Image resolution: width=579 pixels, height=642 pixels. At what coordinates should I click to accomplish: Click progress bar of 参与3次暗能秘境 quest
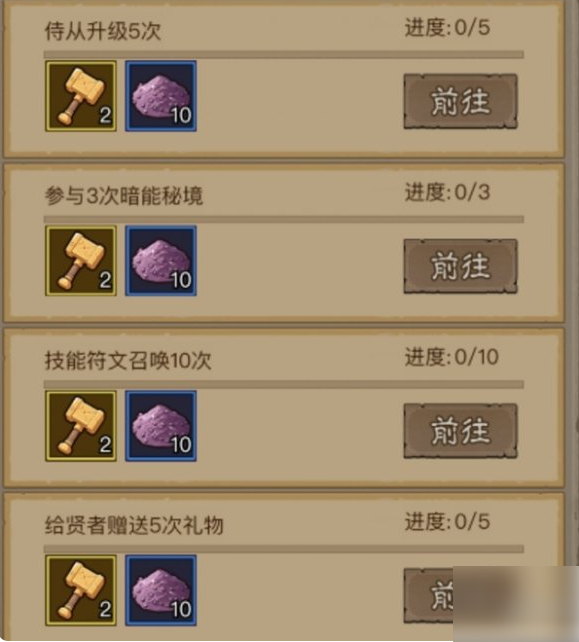pyautogui.click(x=284, y=219)
